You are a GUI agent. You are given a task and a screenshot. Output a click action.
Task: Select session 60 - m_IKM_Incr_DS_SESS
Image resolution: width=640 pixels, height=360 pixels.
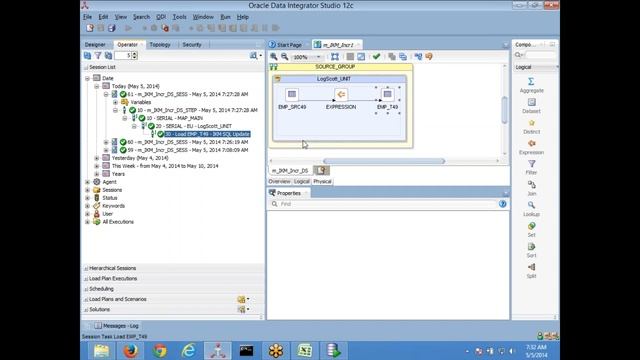[188, 142]
